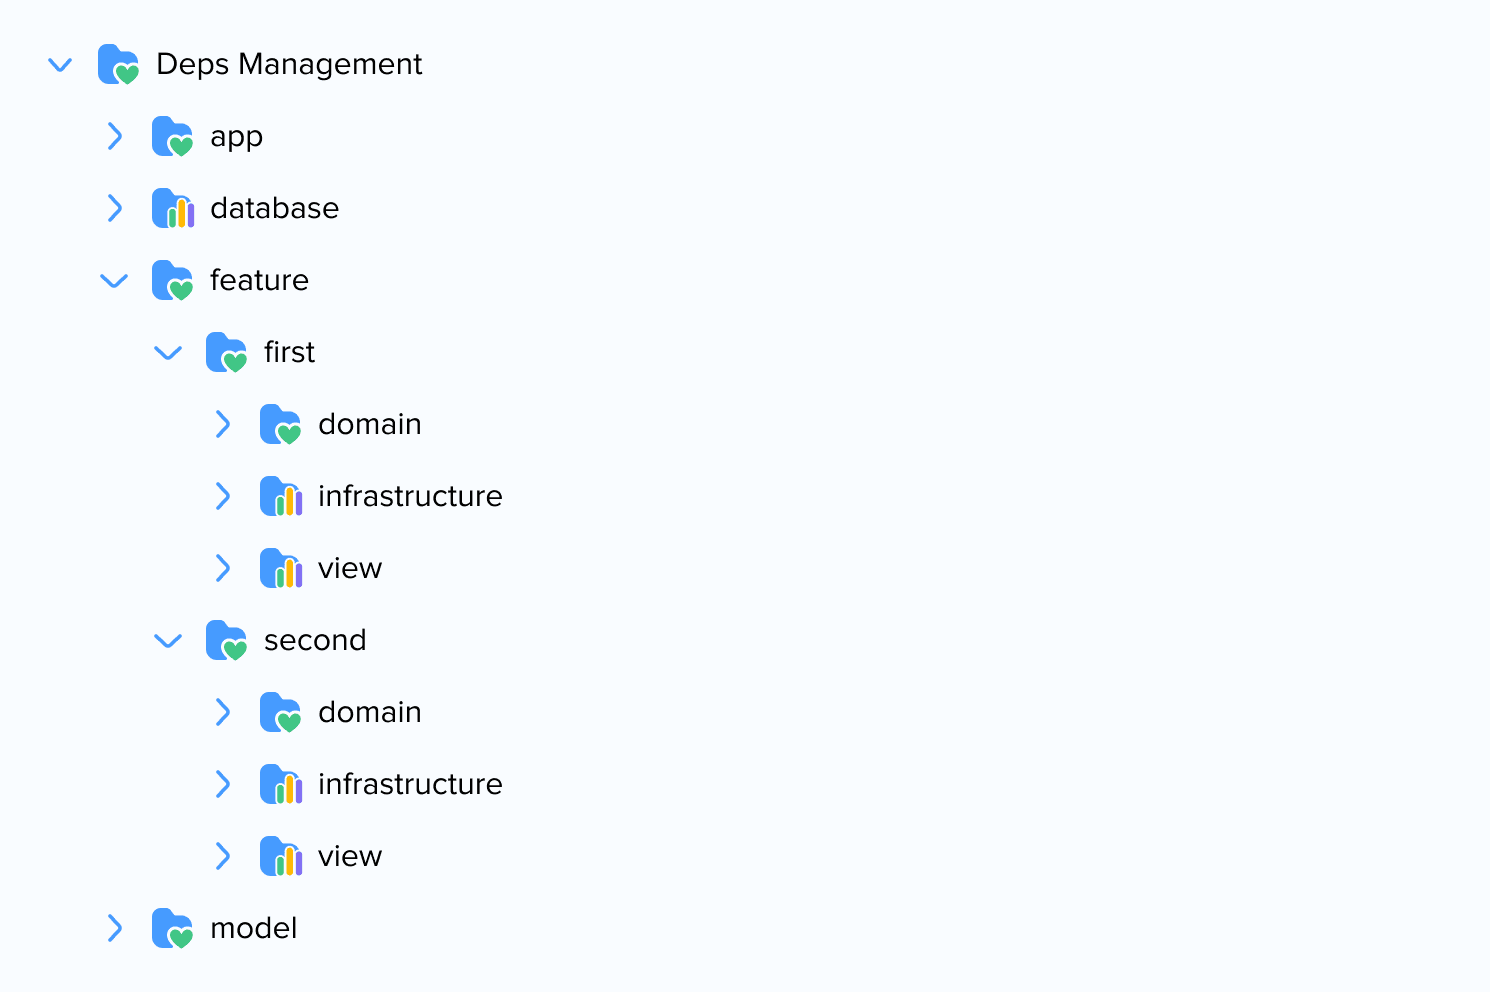Click the Deps Management folder icon

118,65
